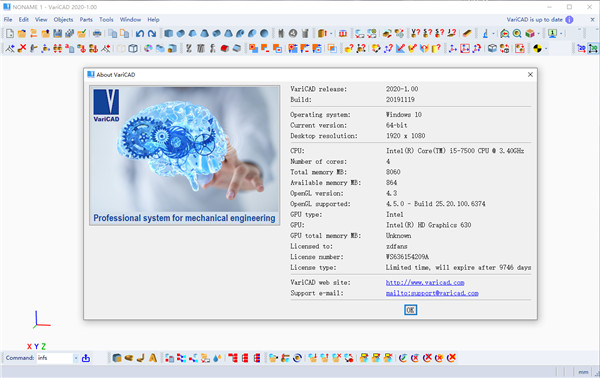
Task: Click OK in About VariCAD dialog
Action: tap(410, 310)
